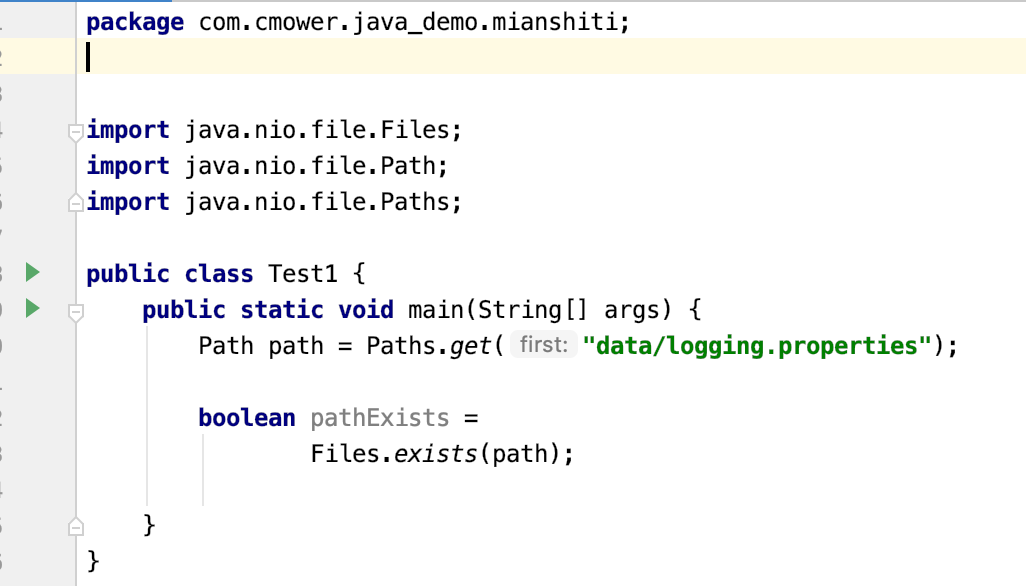Click the java.nio.file.Paths import
This screenshot has height=586, width=1026.
click(317, 201)
